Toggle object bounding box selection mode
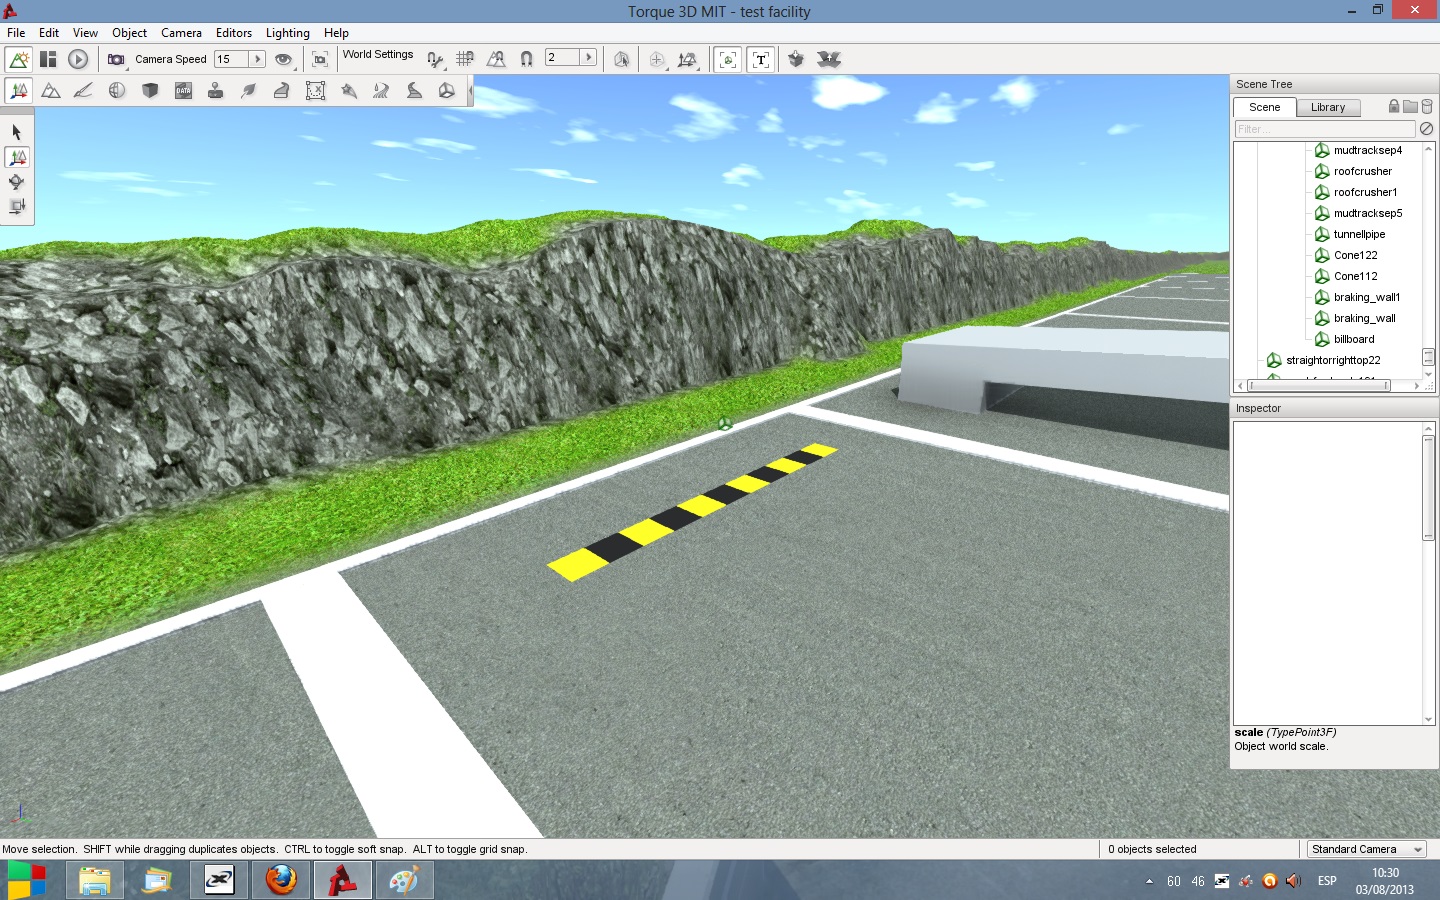This screenshot has width=1440, height=900. 621,59
